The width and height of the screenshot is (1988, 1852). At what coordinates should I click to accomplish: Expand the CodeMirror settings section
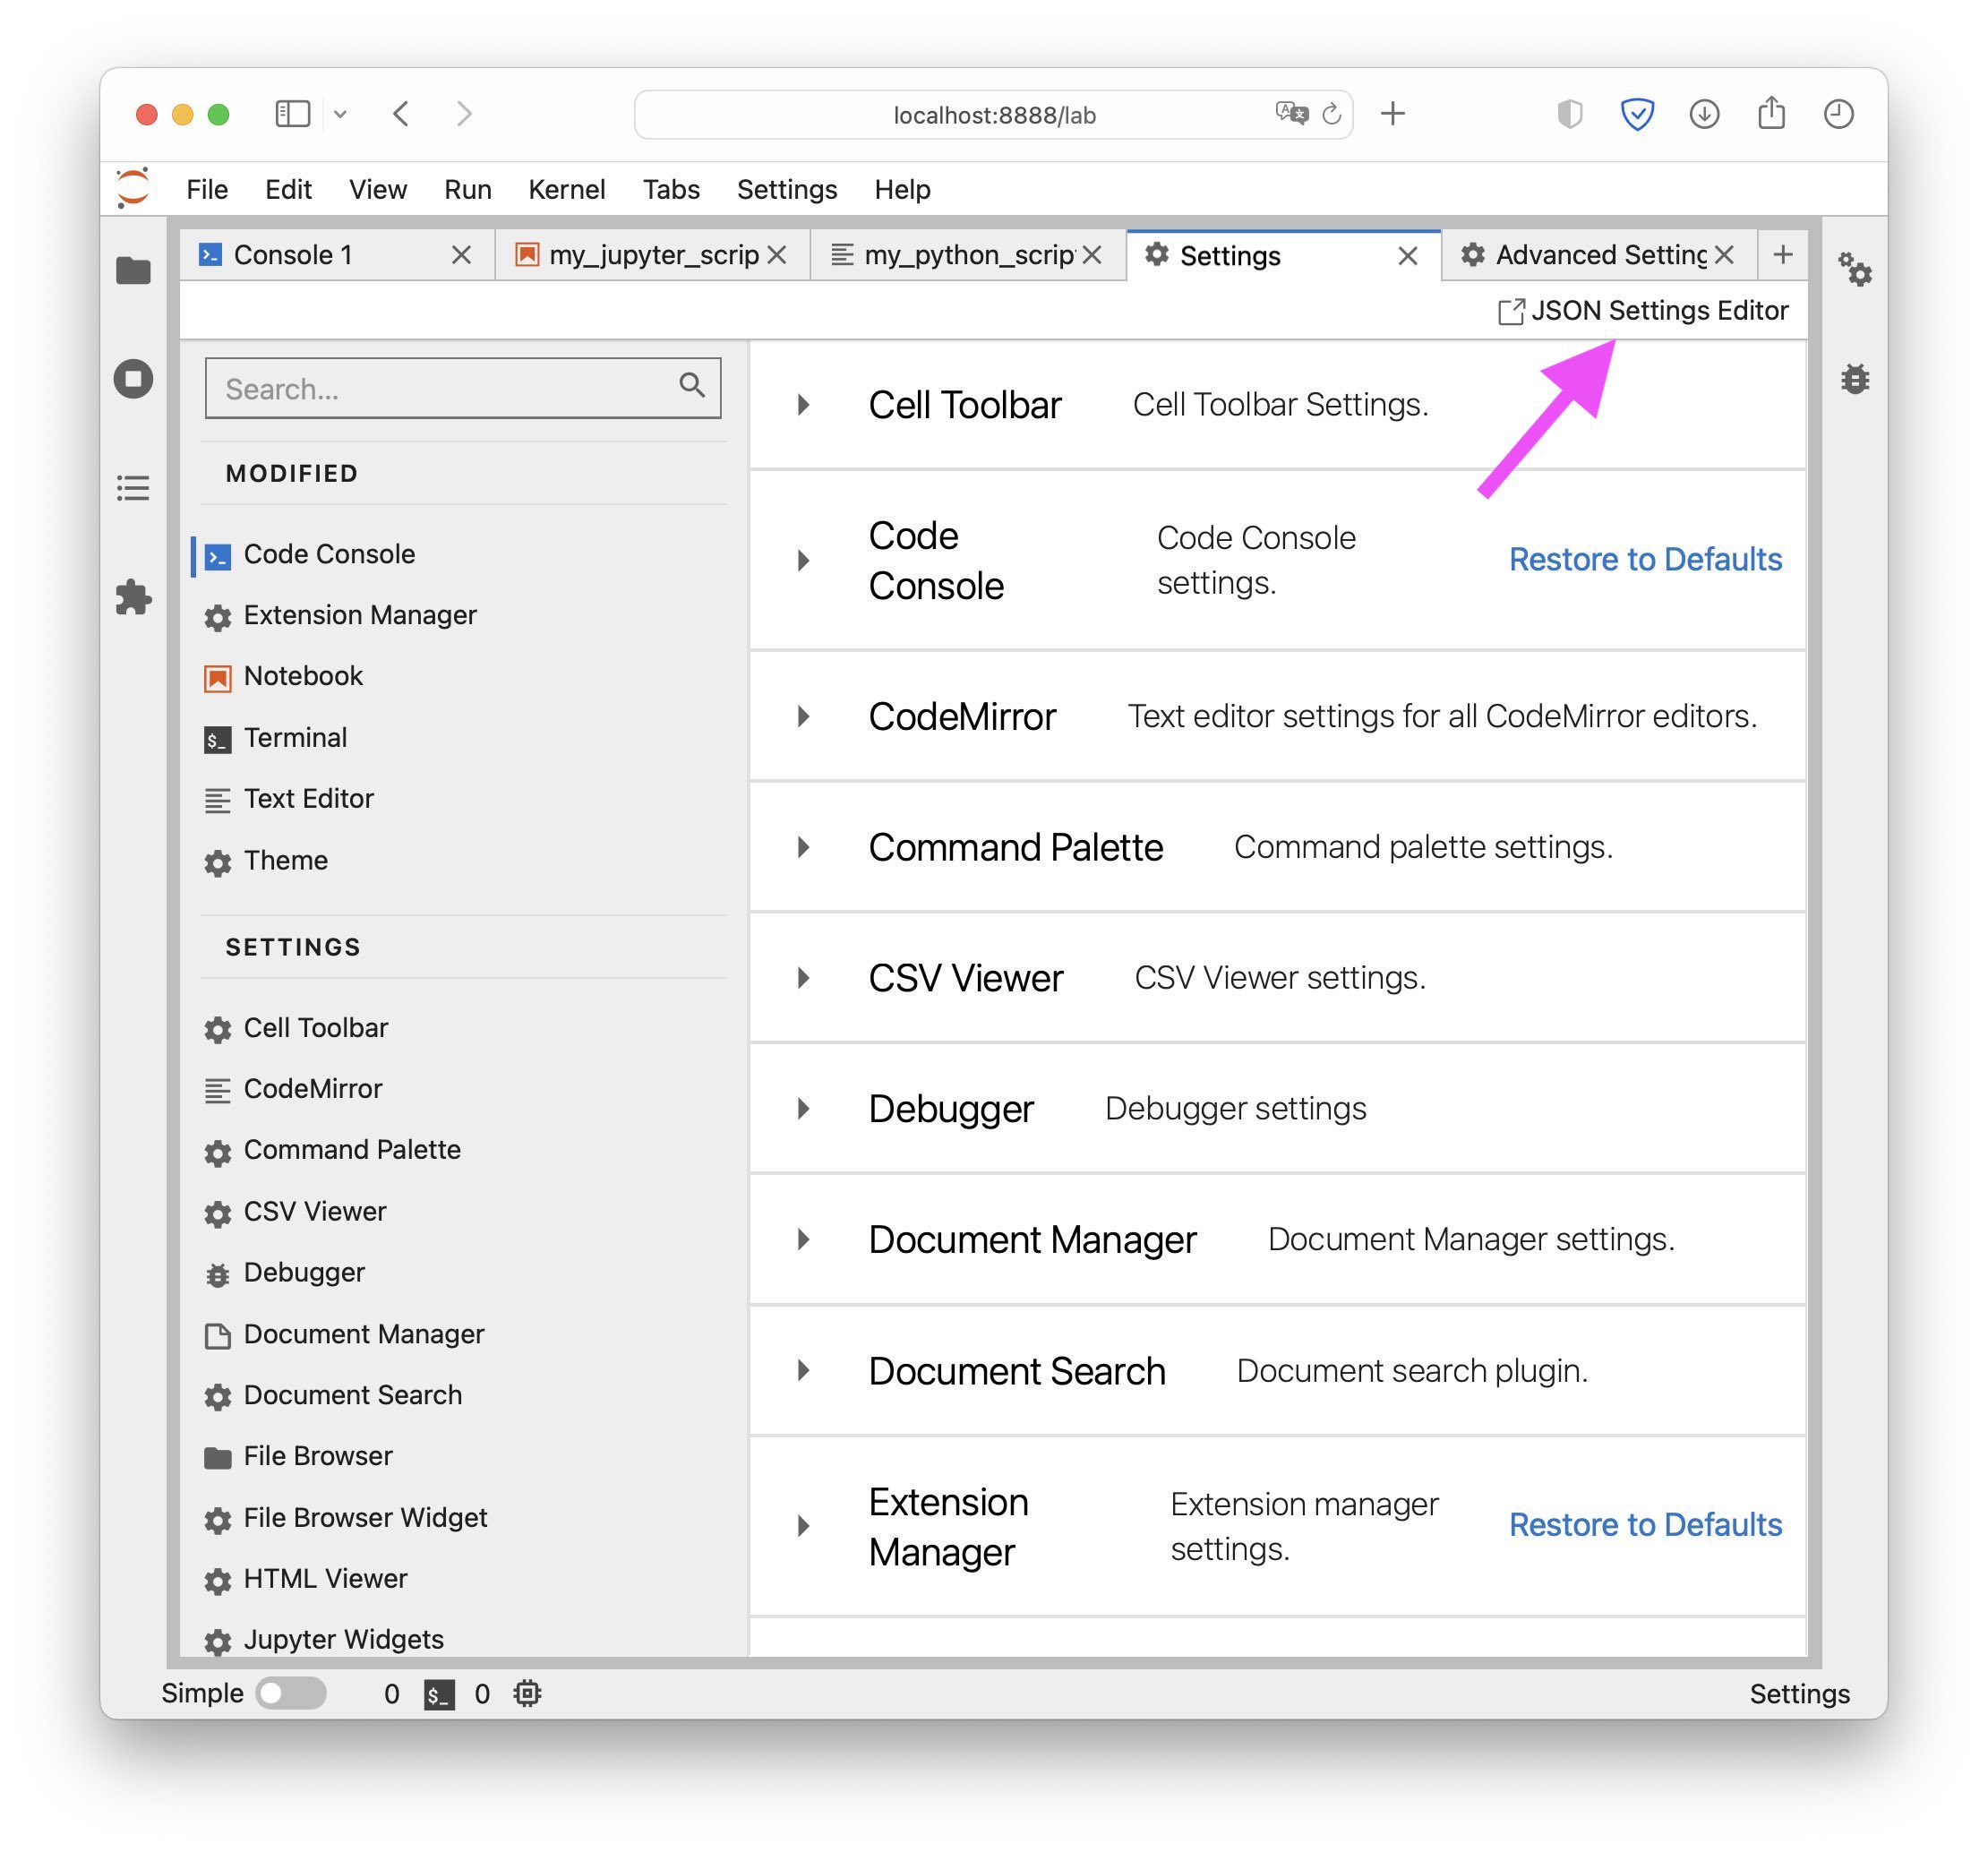[803, 716]
